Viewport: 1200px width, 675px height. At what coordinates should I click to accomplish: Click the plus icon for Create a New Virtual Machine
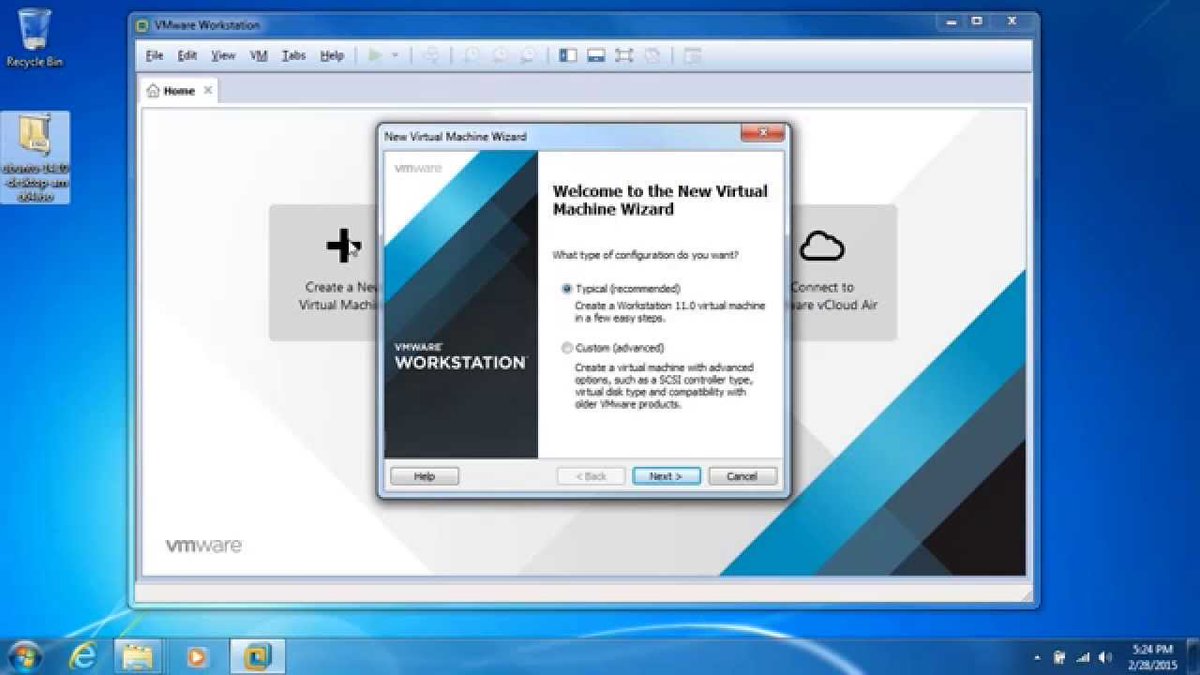(342, 244)
